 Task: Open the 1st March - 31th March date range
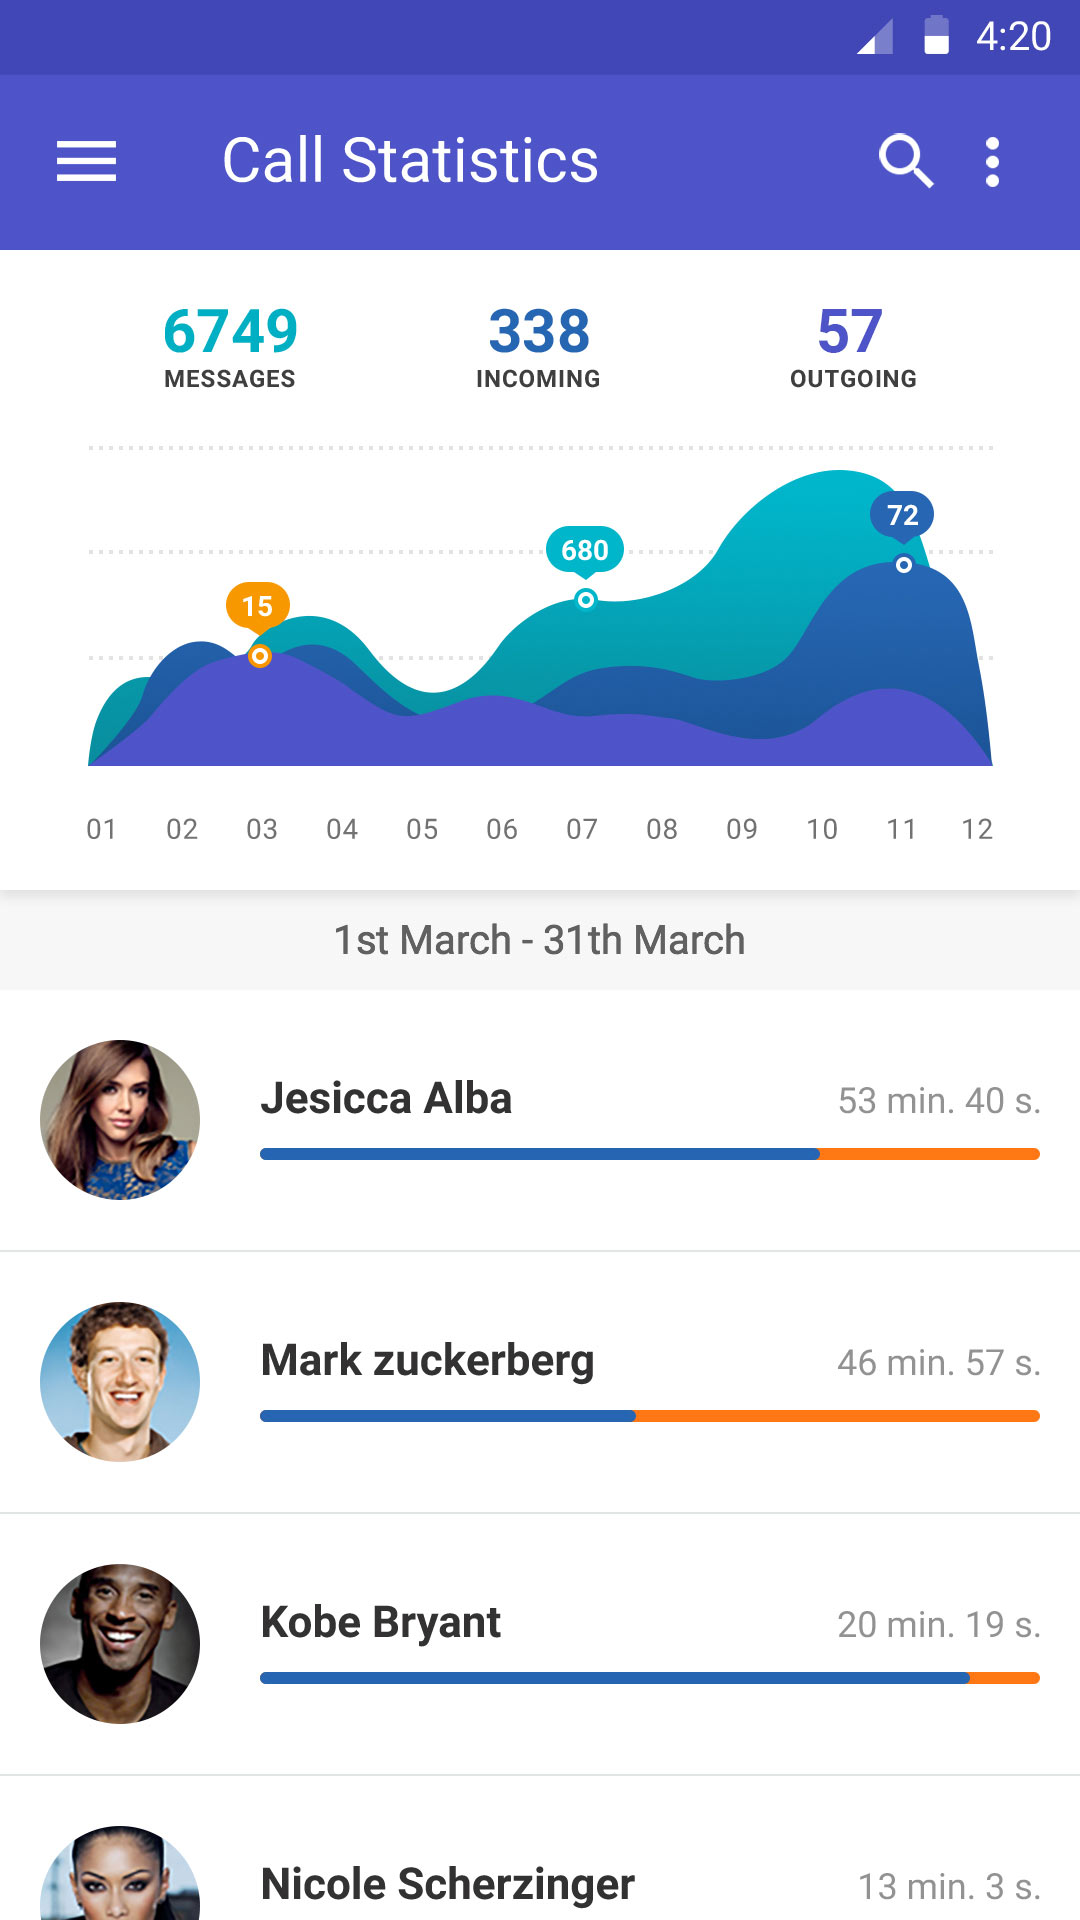coord(540,940)
